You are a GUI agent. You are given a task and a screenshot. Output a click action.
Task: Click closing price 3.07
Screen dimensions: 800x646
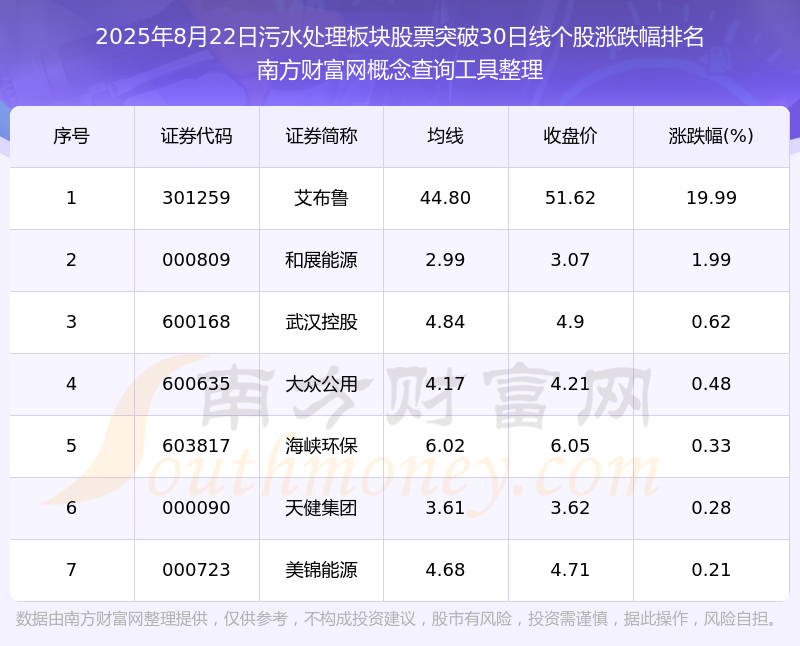(570, 260)
